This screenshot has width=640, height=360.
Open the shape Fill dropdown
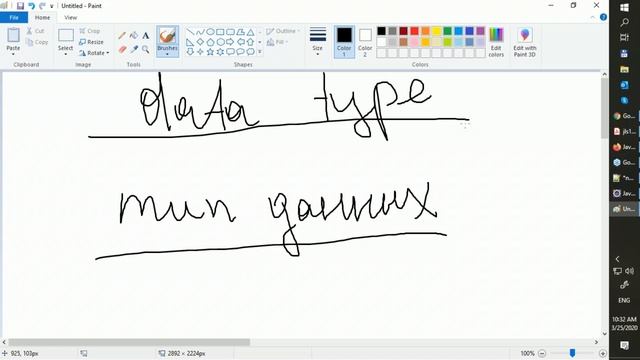pyautogui.click(x=278, y=42)
